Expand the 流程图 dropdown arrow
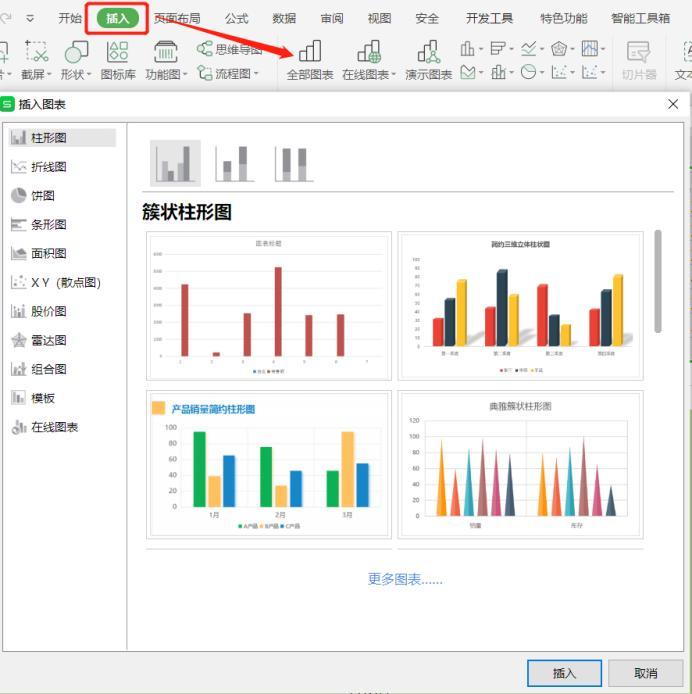This screenshot has height=694, width=692. [256, 73]
